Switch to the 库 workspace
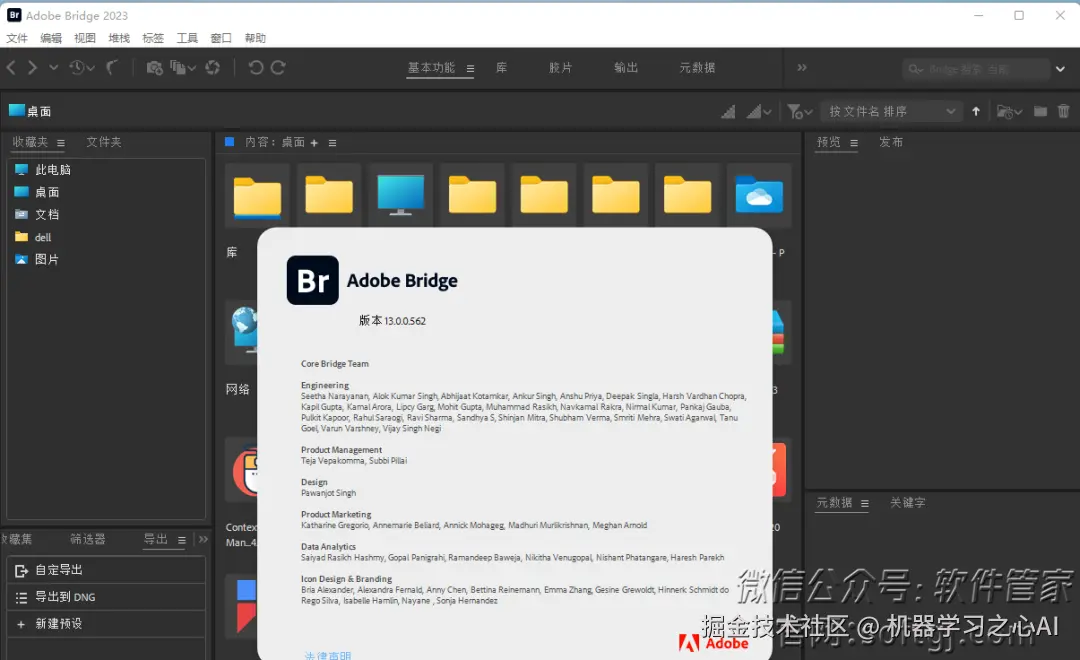 pyautogui.click(x=501, y=68)
